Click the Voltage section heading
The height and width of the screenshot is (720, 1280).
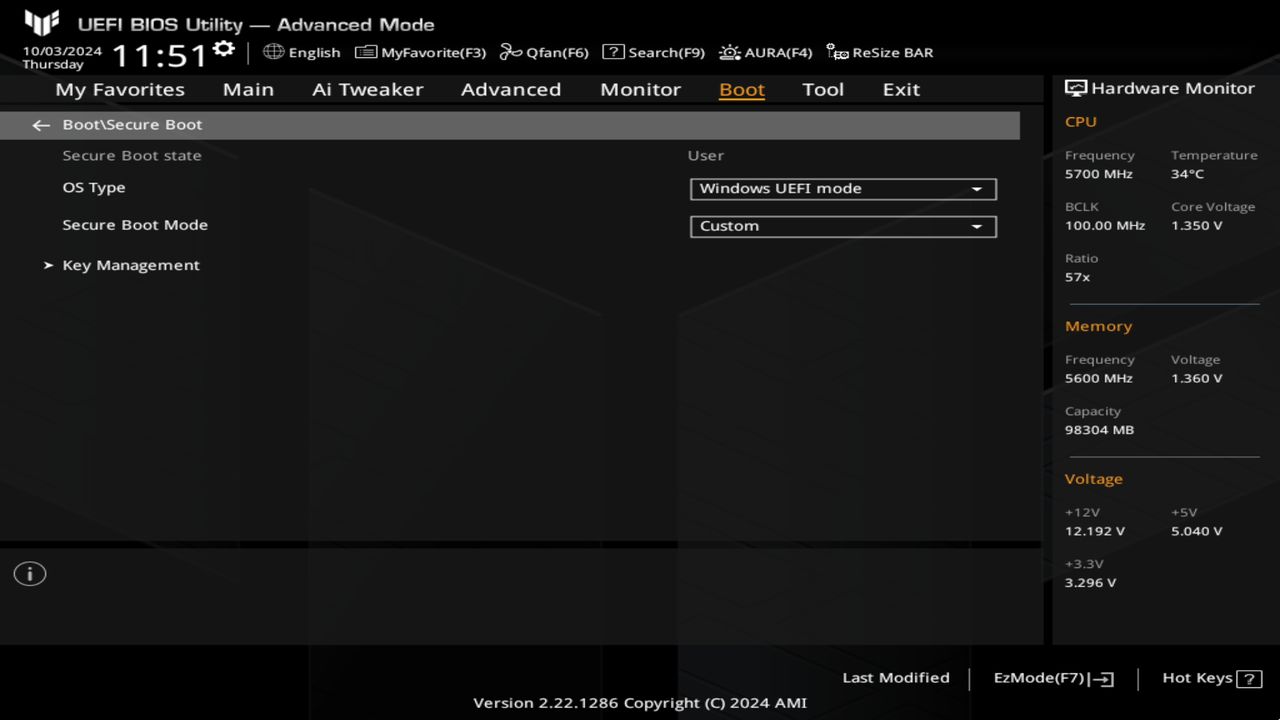click(x=1093, y=479)
